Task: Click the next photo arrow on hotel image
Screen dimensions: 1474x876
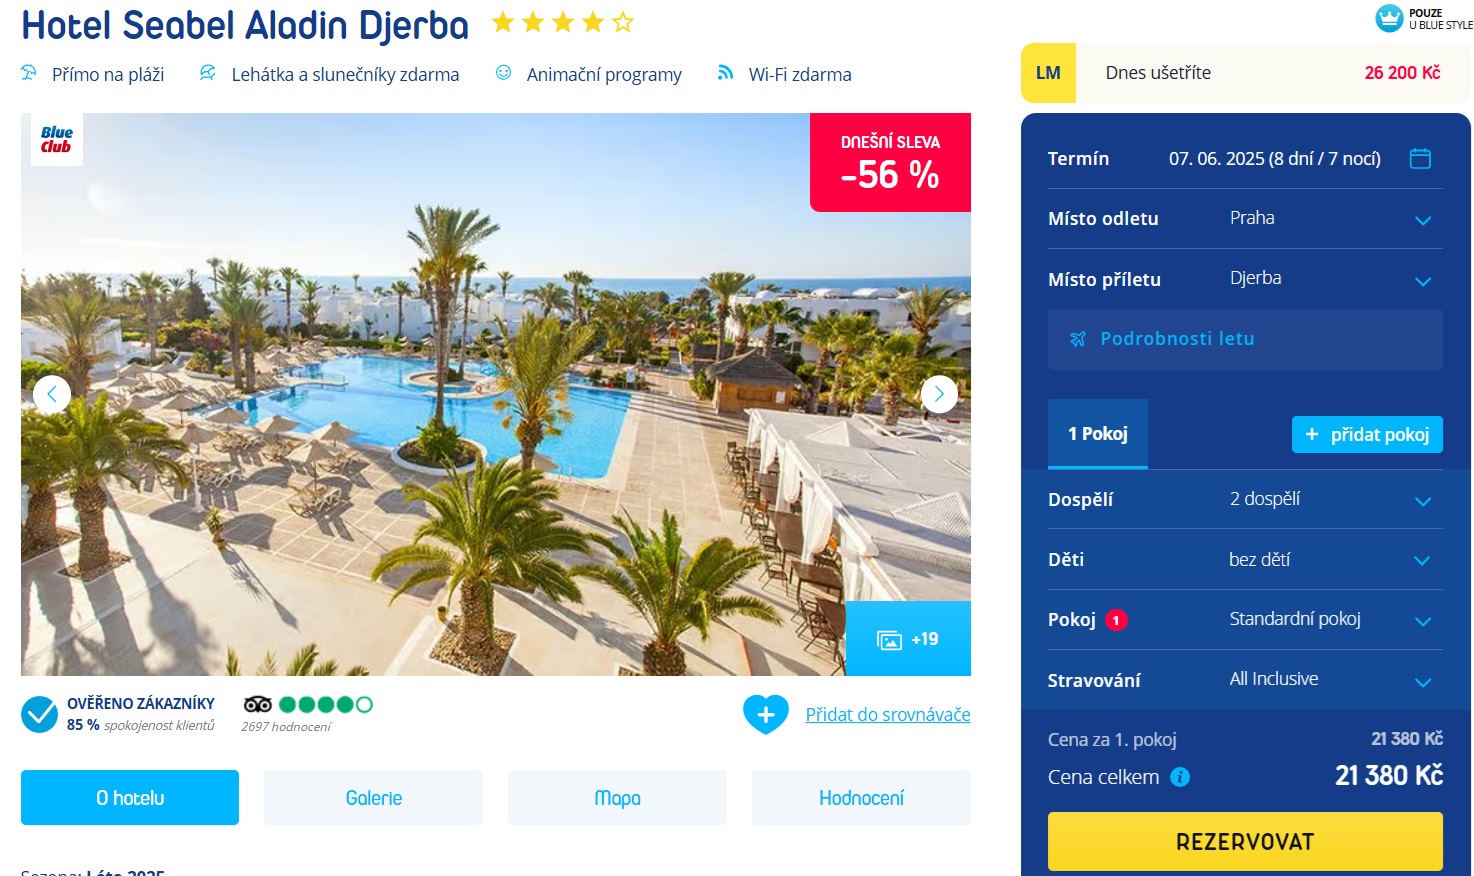Action: (x=939, y=394)
